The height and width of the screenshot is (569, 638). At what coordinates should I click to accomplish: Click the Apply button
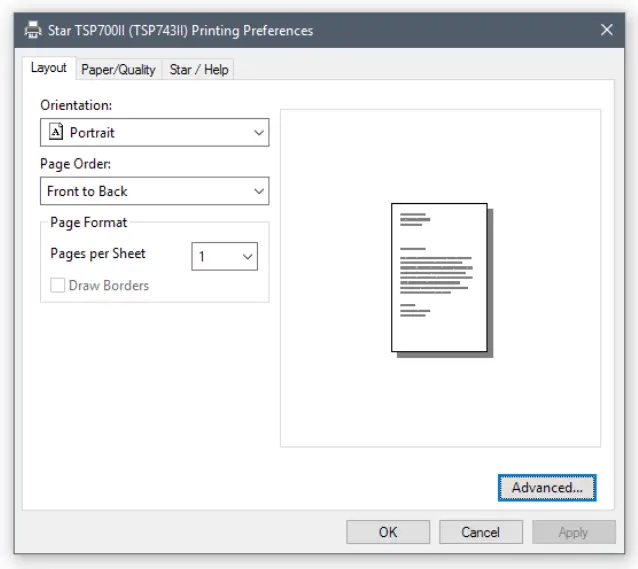pos(574,532)
